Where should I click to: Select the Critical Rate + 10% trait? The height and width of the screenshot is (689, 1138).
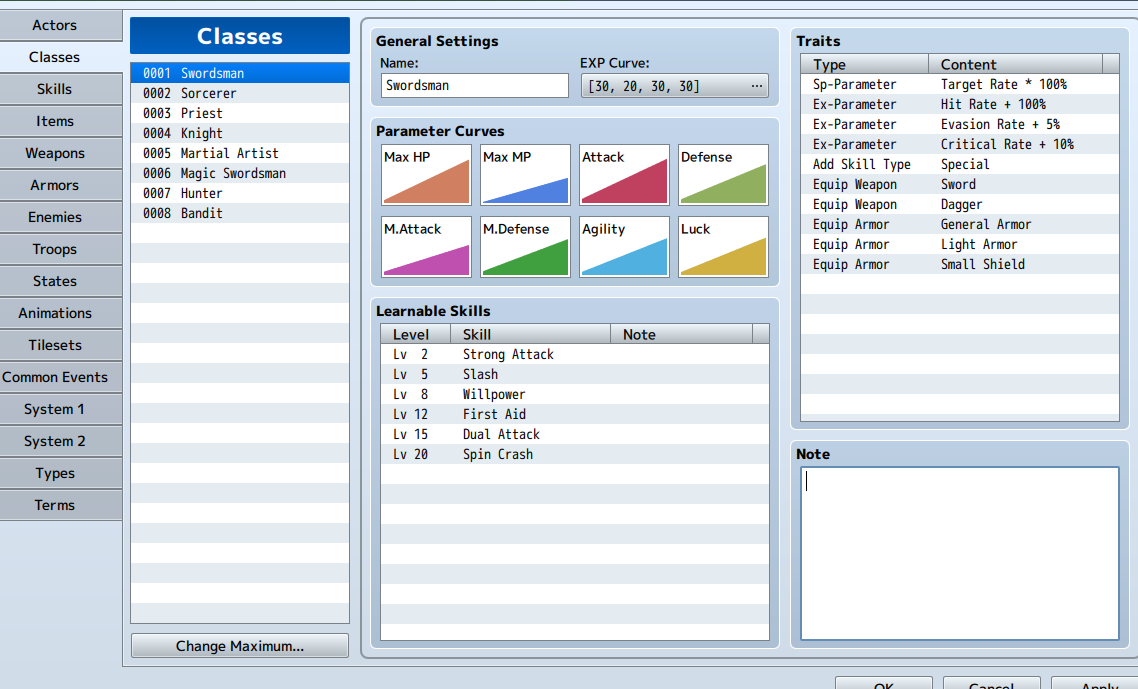coord(959,144)
